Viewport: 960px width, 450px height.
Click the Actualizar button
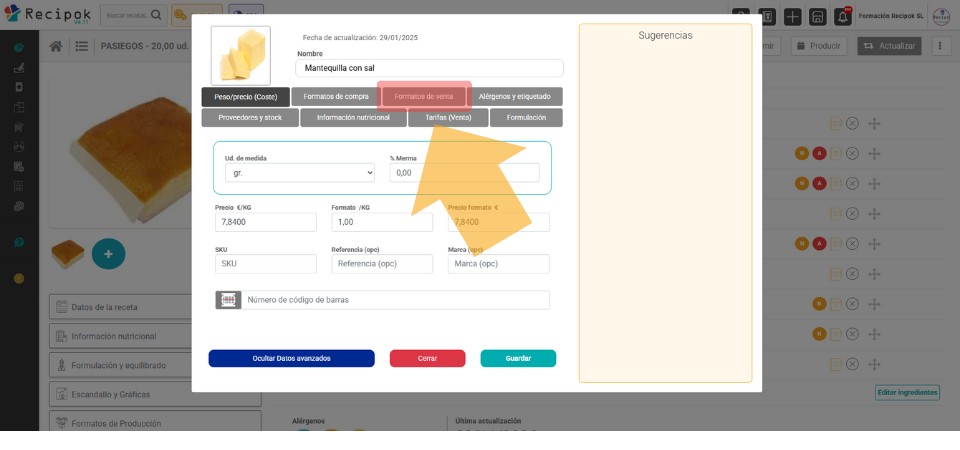(890, 46)
